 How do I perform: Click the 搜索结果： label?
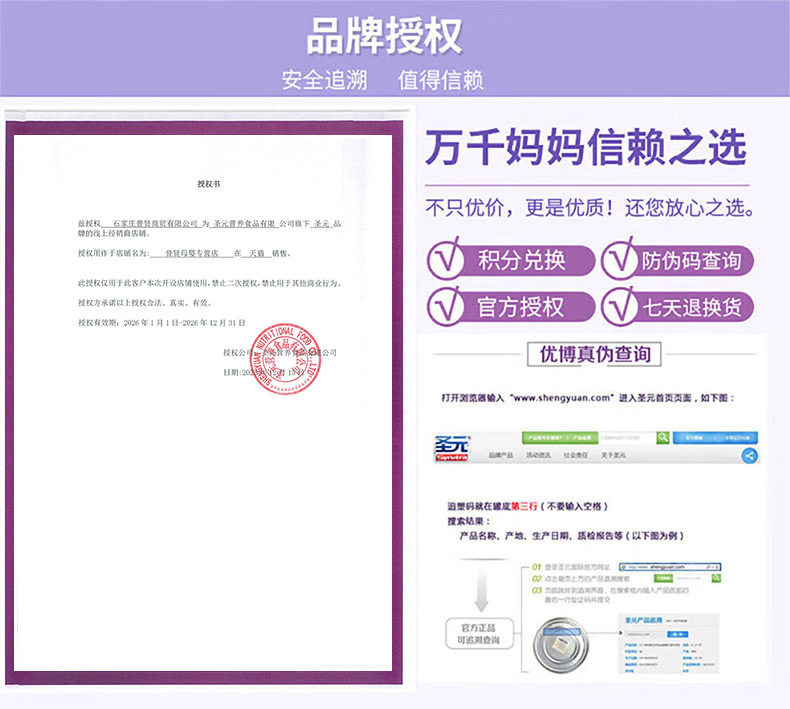click(469, 521)
